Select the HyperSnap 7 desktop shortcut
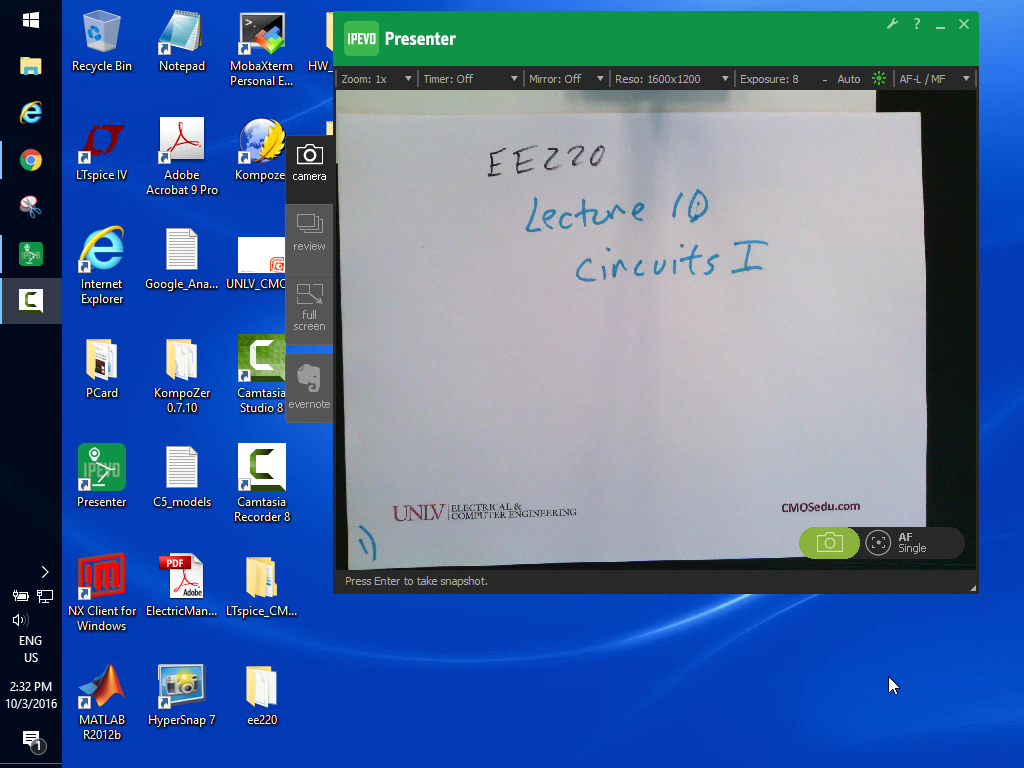This screenshot has width=1024, height=768. (182, 696)
